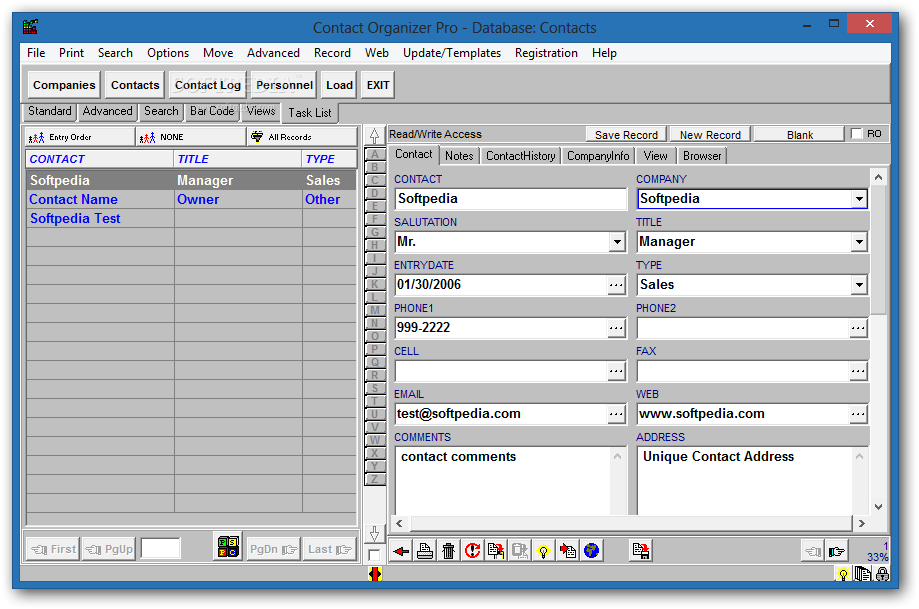Click the status bar light bulb icon
919x609 pixels.
[843, 574]
